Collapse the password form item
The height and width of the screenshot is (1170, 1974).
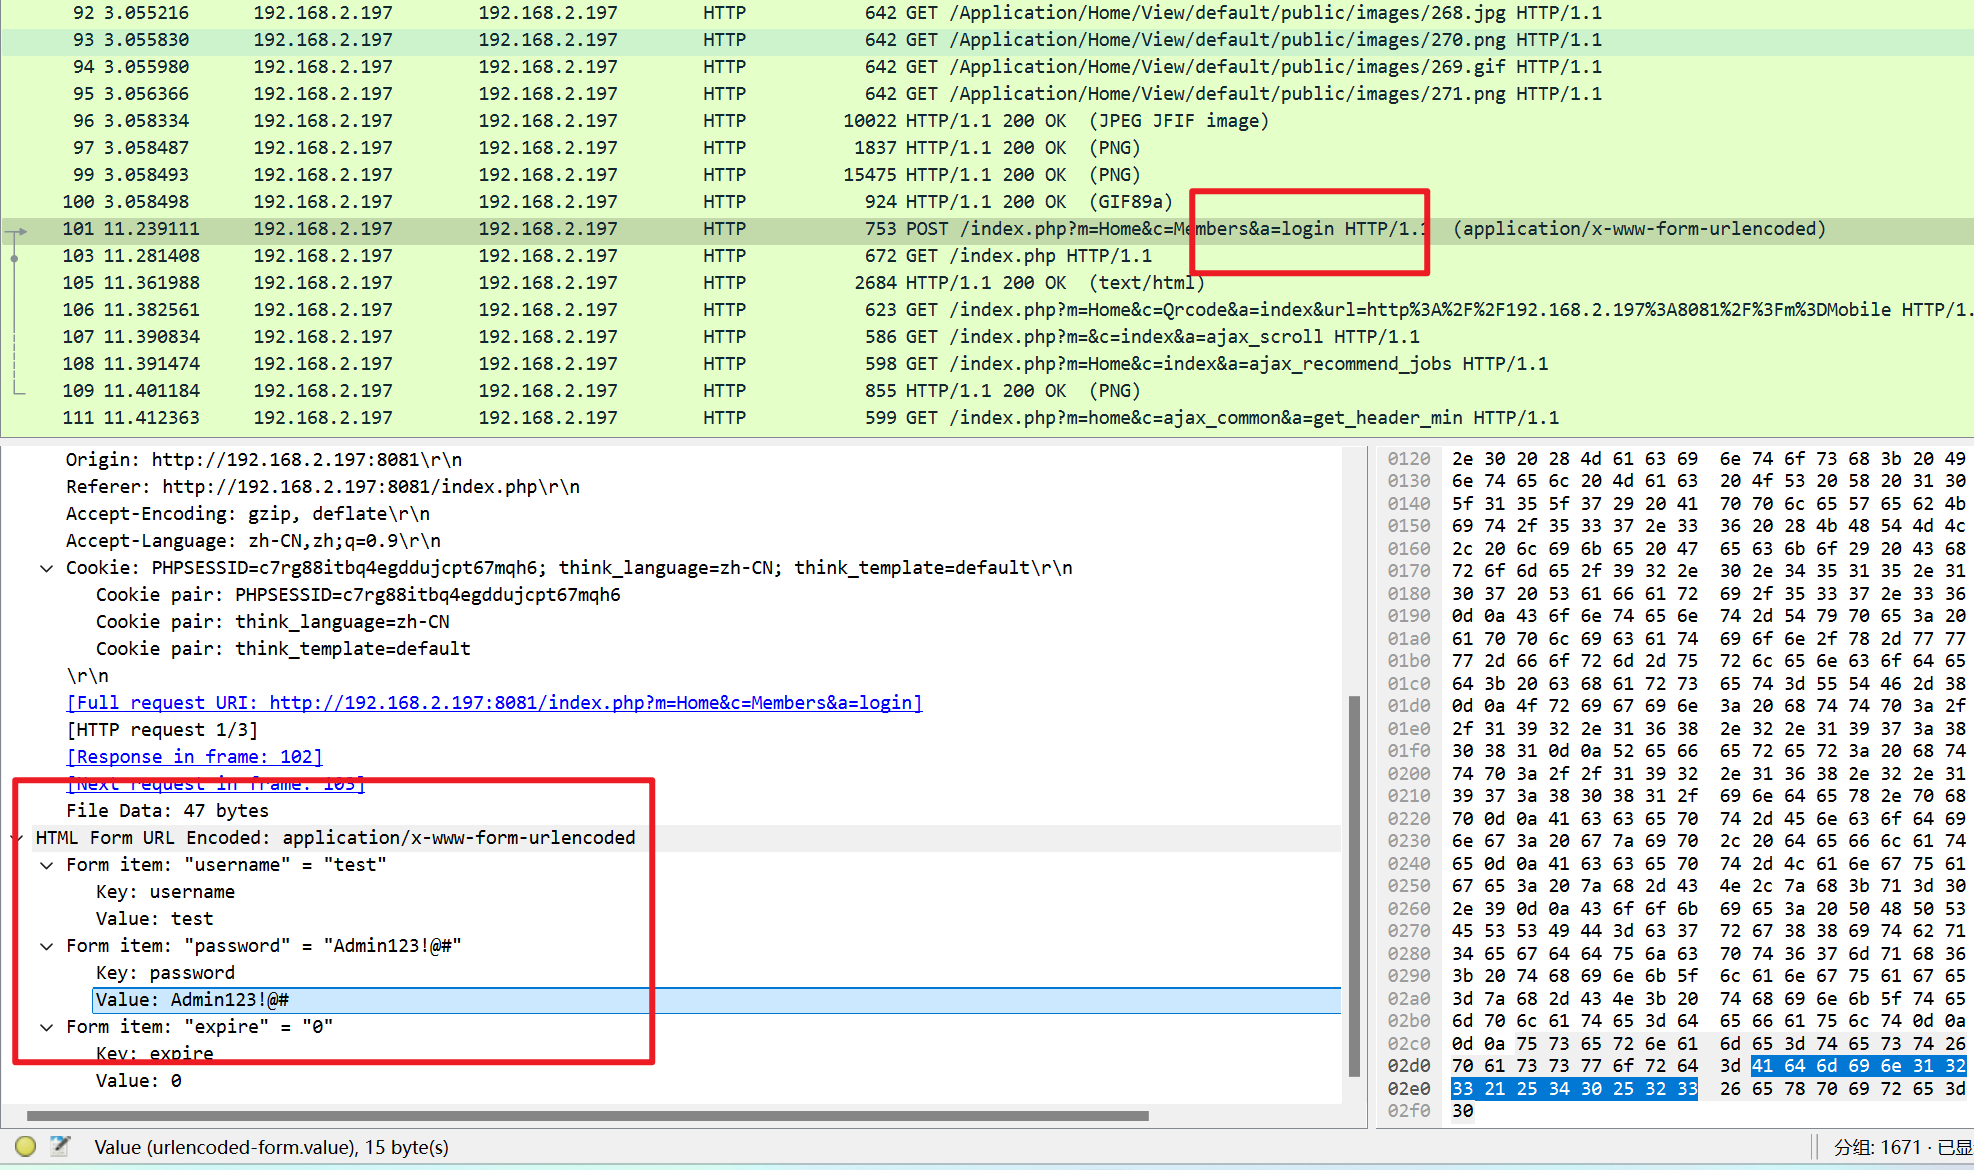(46, 946)
